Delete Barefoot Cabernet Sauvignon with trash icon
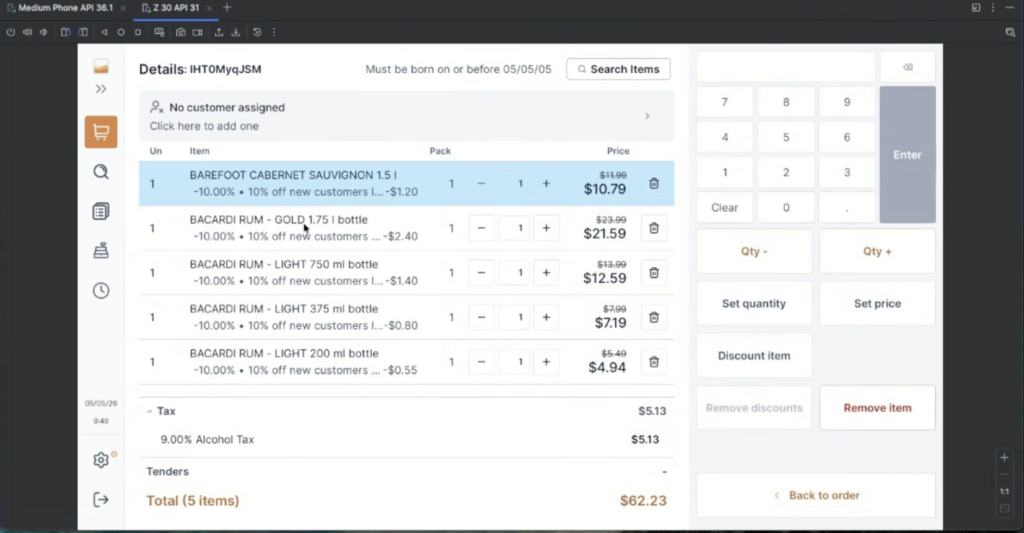The width and height of the screenshot is (1024, 533). 654,184
